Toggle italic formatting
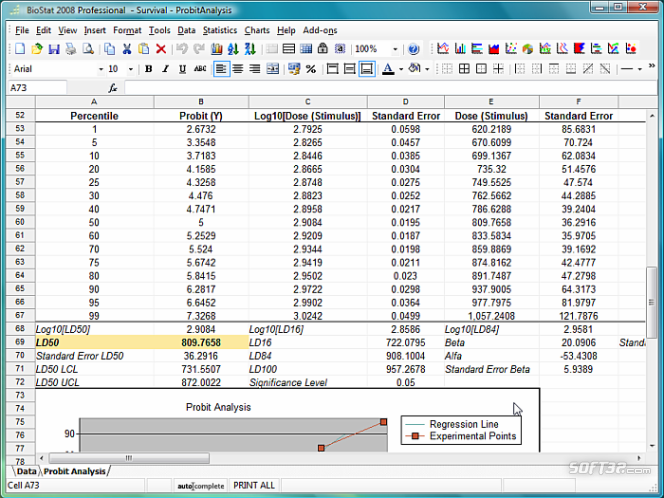Viewport: 664px width, 498px height. (x=166, y=69)
